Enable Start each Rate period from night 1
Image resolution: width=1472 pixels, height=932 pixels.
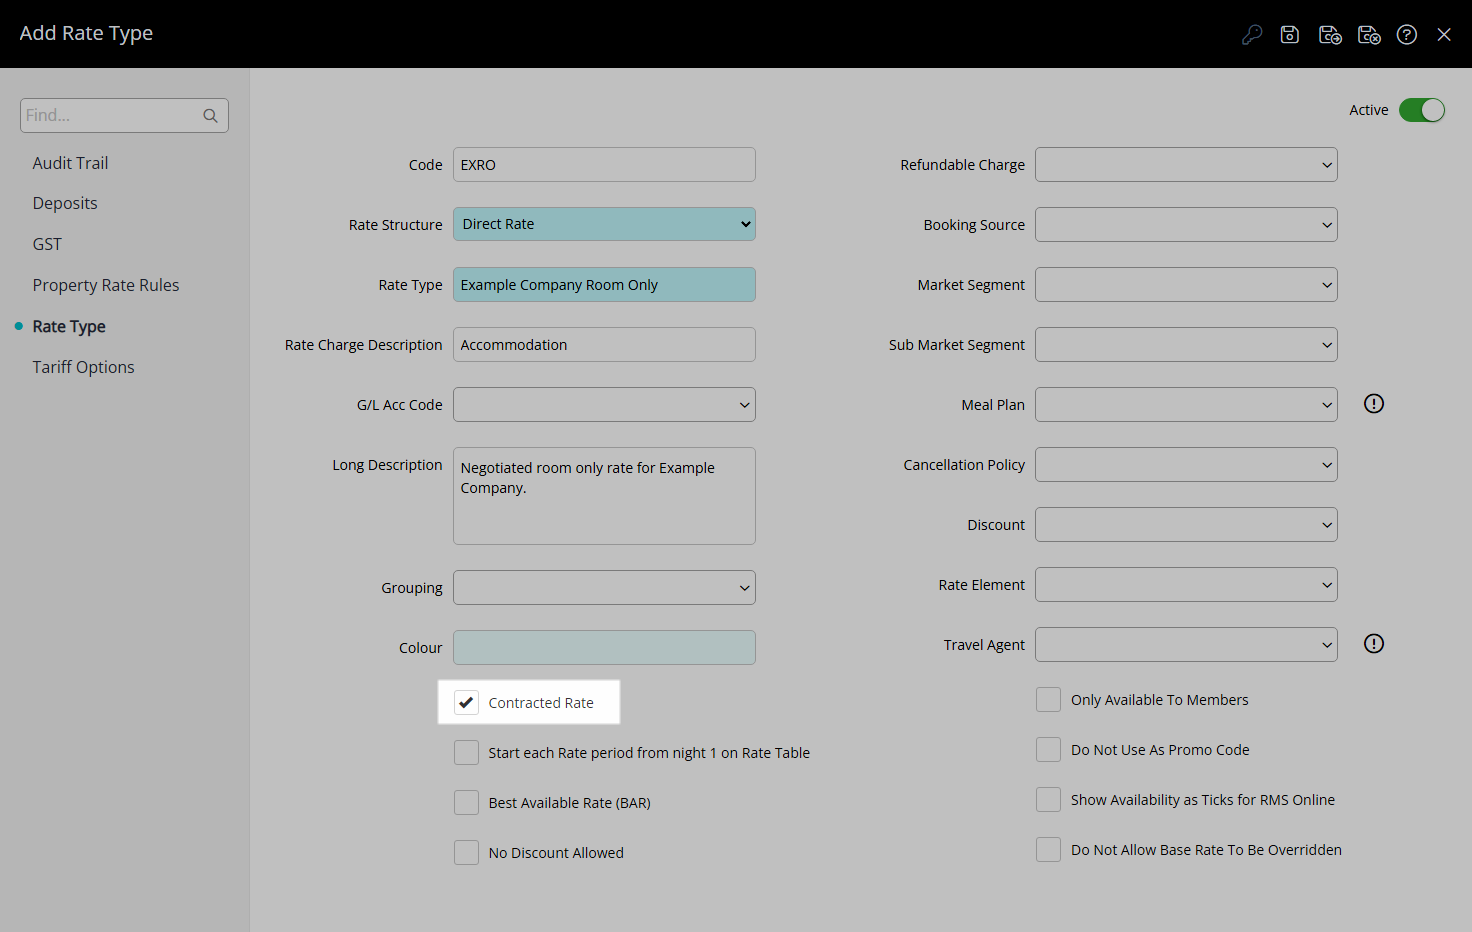466,753
